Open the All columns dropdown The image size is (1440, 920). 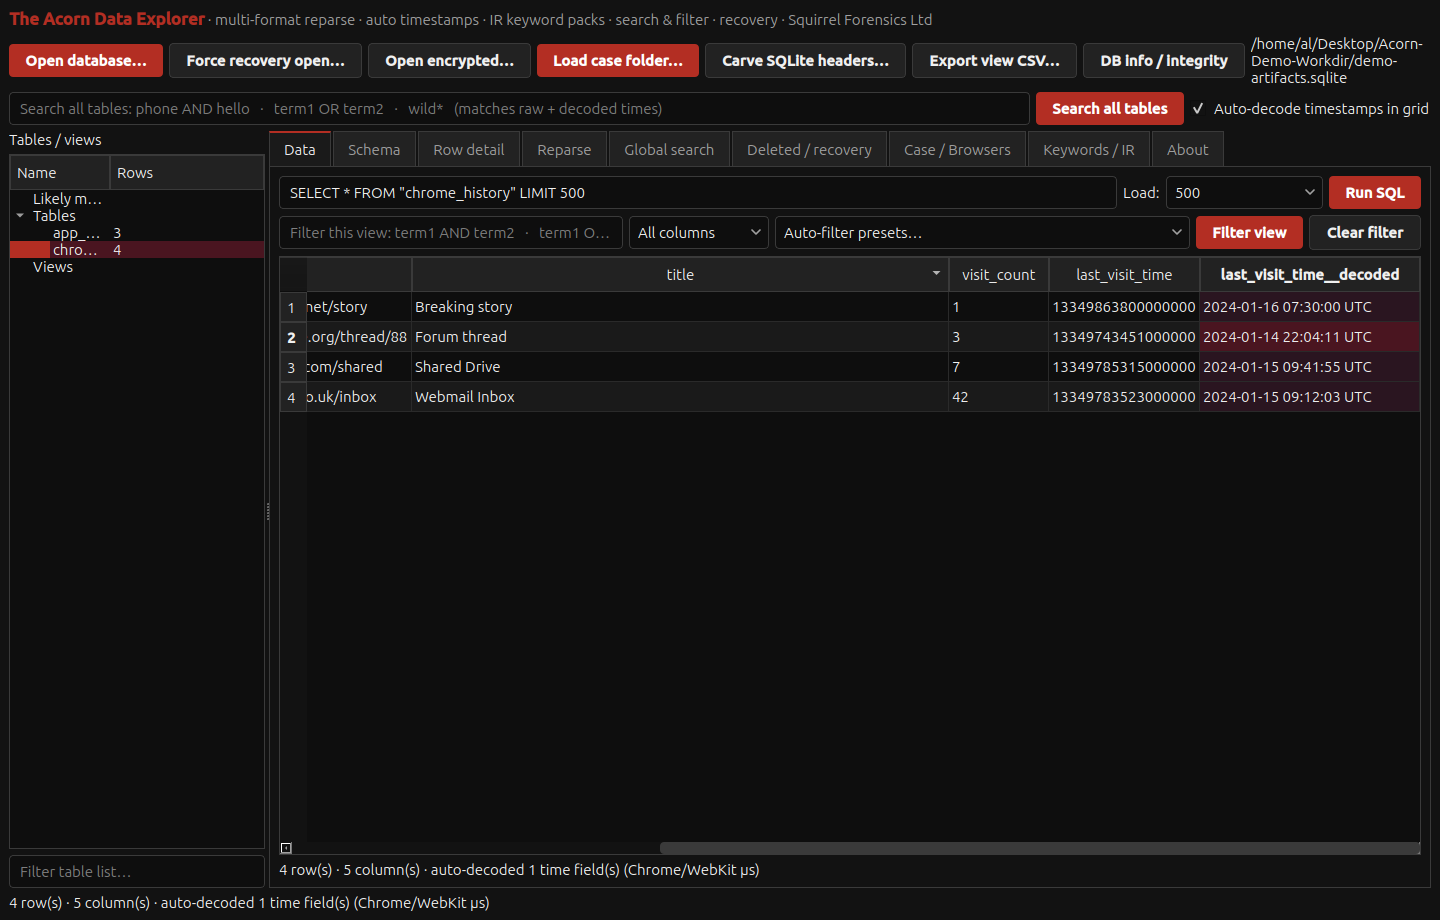click(x=699, y=232)
